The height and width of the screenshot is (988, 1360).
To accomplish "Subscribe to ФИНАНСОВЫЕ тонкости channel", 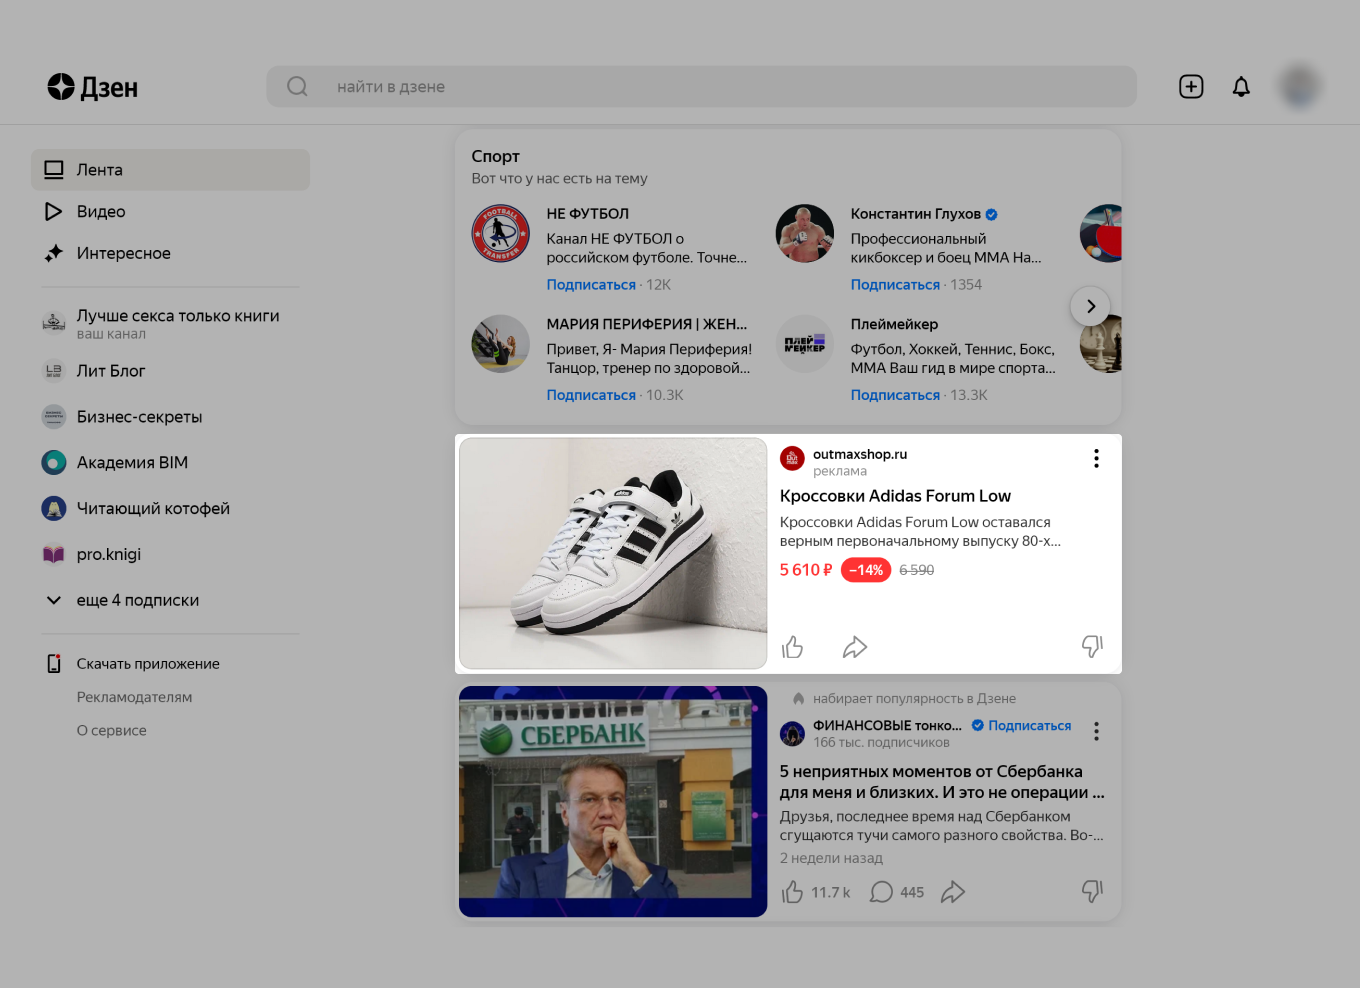I will [x=1029, y=726].
